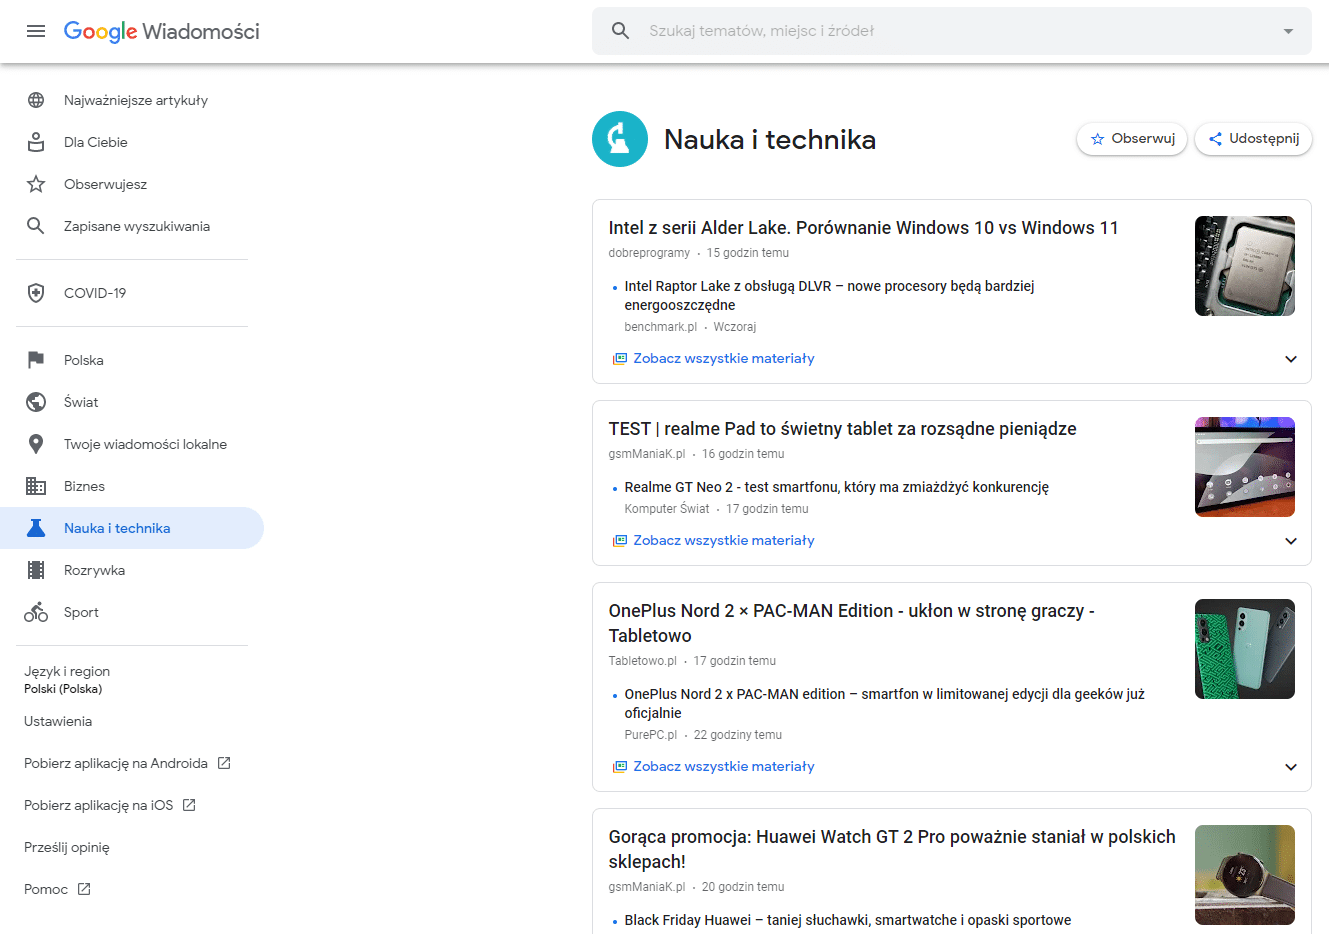The width and height of the screenshot is (1329, 934).
Task: Open the search options dropdown arrow
Action: click(x=1288, y=31)
